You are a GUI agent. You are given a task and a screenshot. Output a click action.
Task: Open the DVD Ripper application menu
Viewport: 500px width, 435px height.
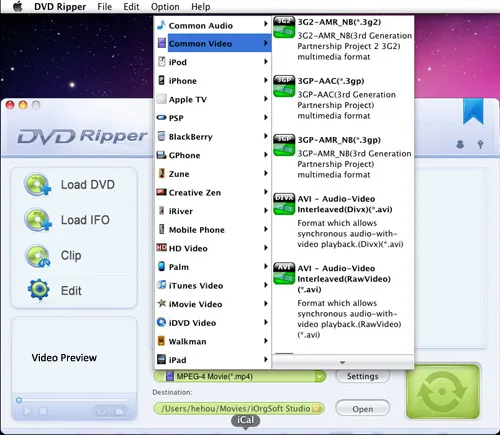(60, 7)
